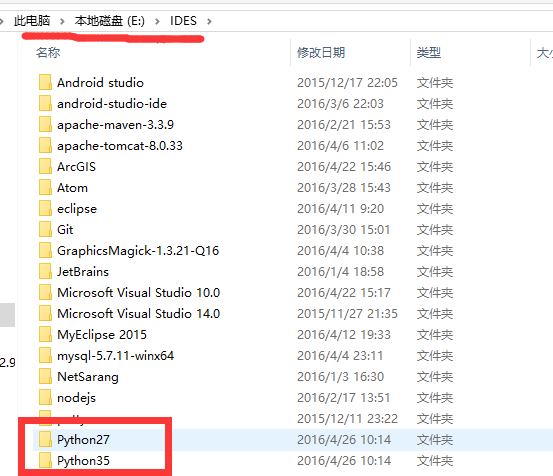Click the Microsoft Visual Studio 14.0 folder icon

tap(45, 313)
